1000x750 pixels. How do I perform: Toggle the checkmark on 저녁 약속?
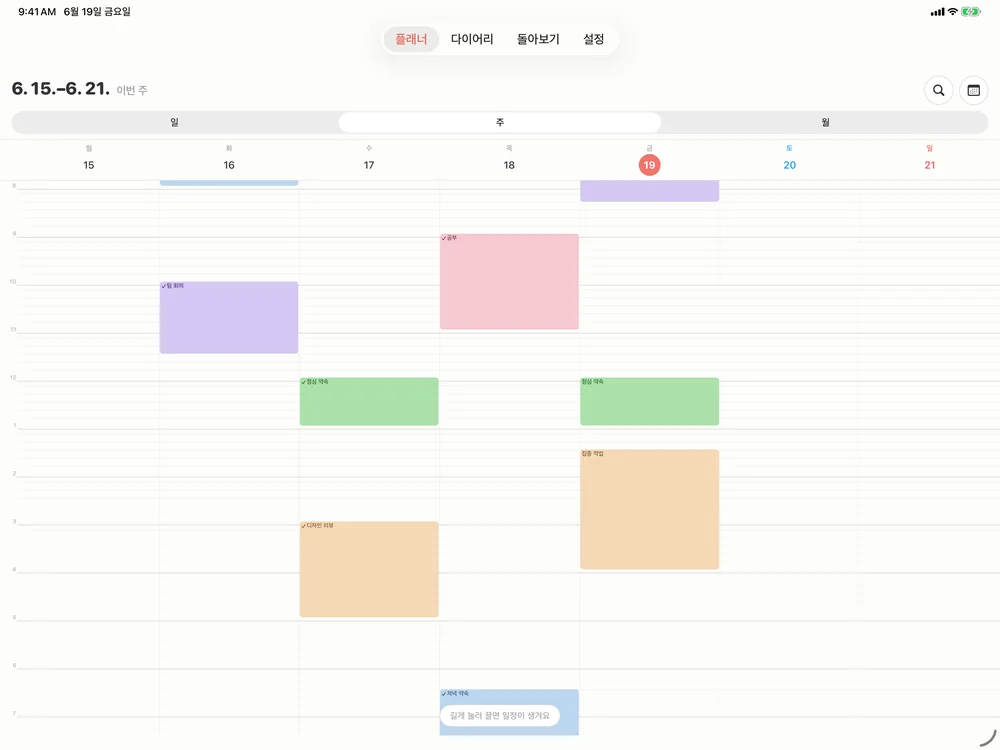pyautogui.click(x=444, y=694)
